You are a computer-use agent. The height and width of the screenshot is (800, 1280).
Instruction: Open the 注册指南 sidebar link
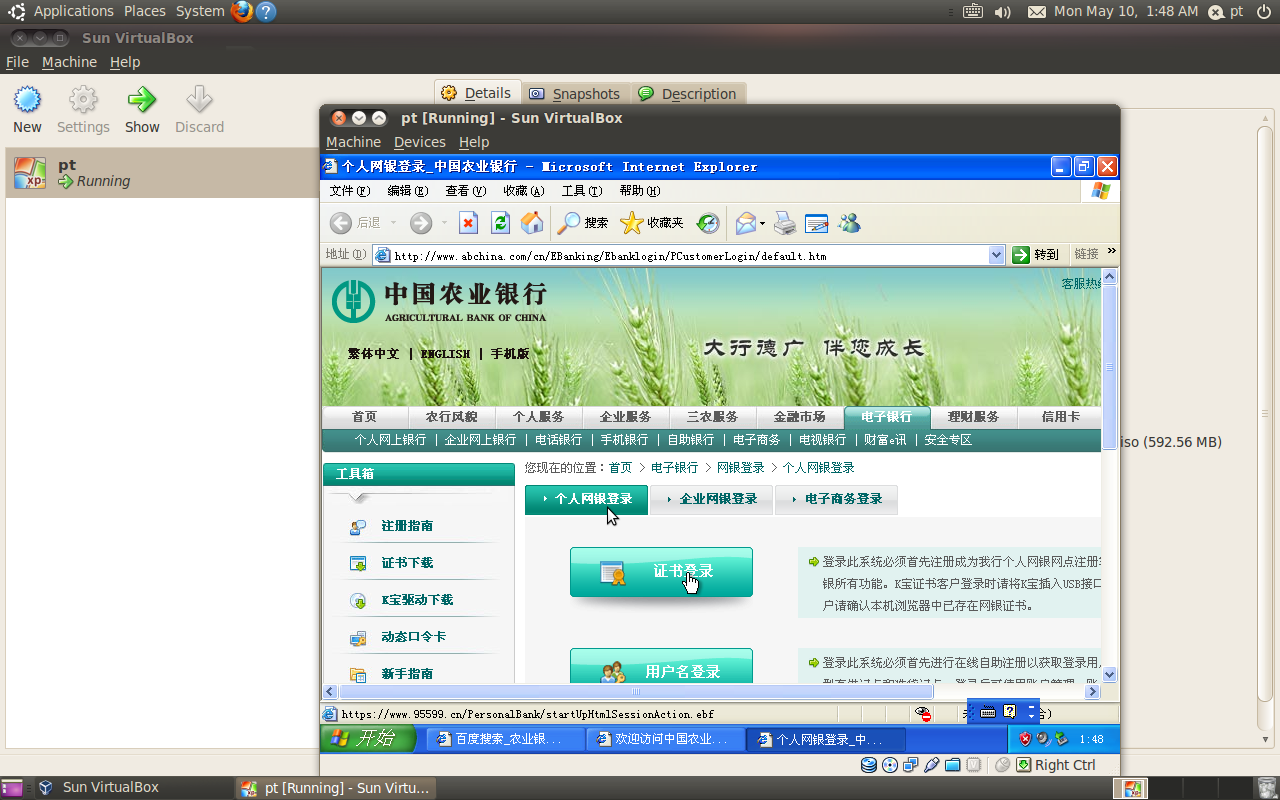[x=407, y=526]
